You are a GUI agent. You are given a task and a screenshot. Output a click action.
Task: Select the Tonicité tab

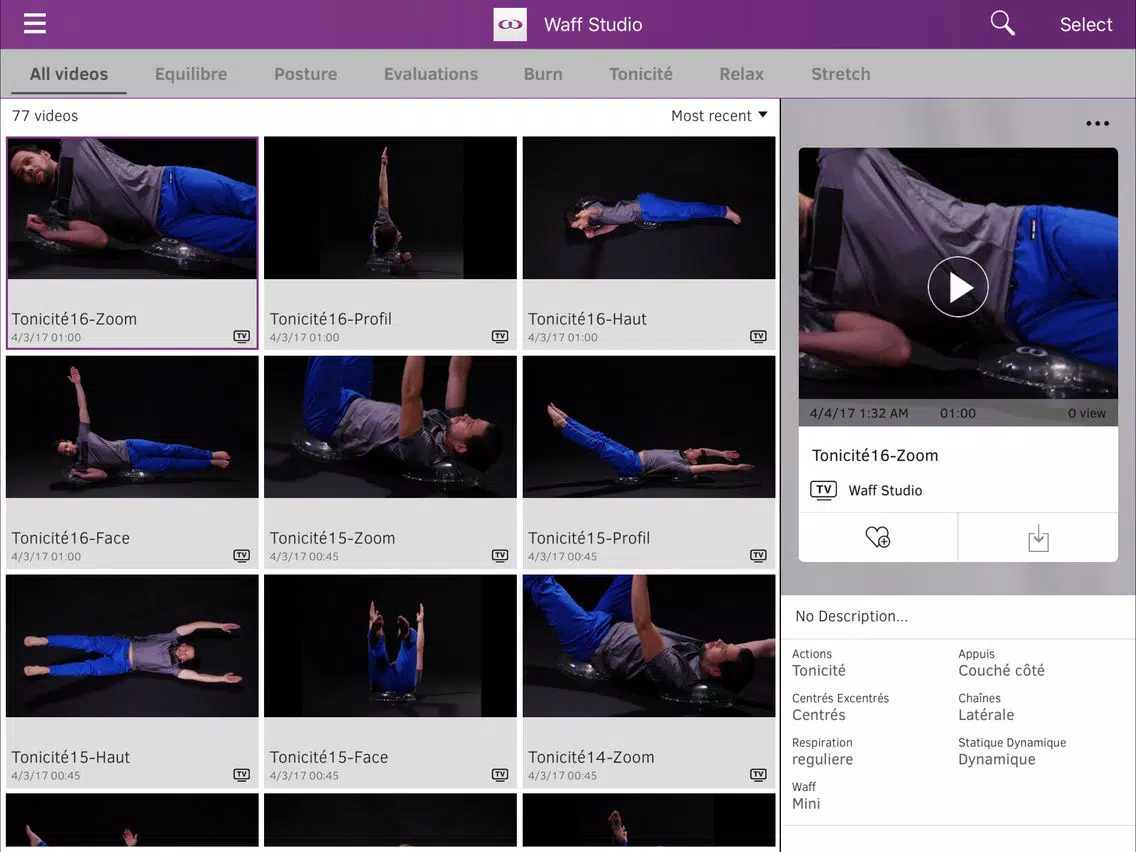640,74
